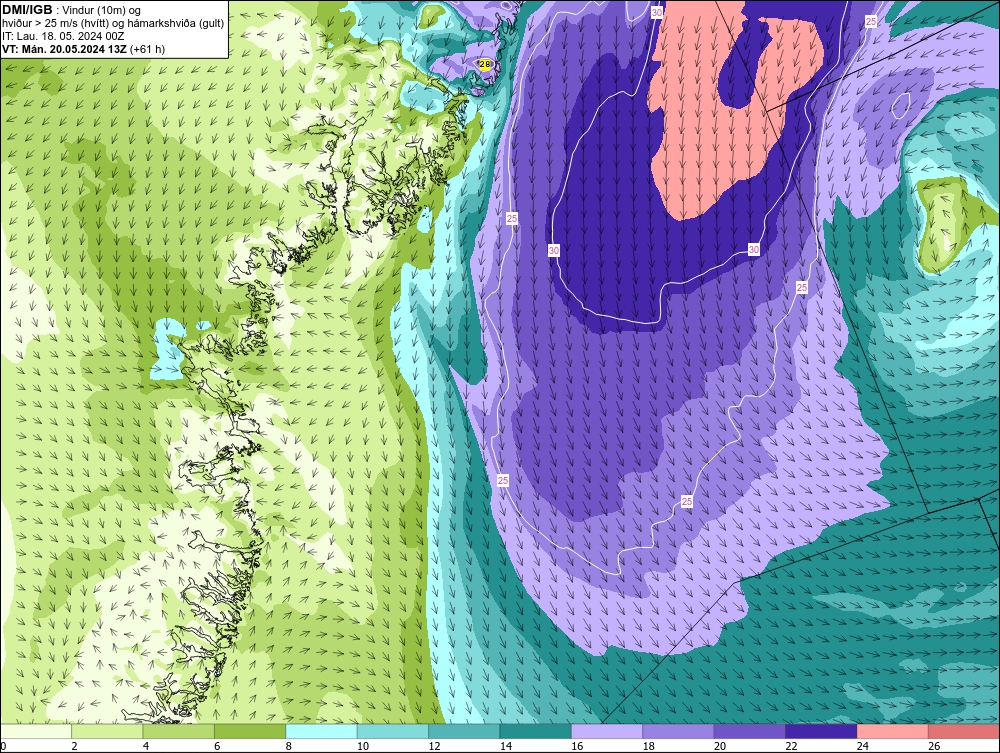Click the 22–24 m/s dark indigo legend swatch

[x=821, y=731]
